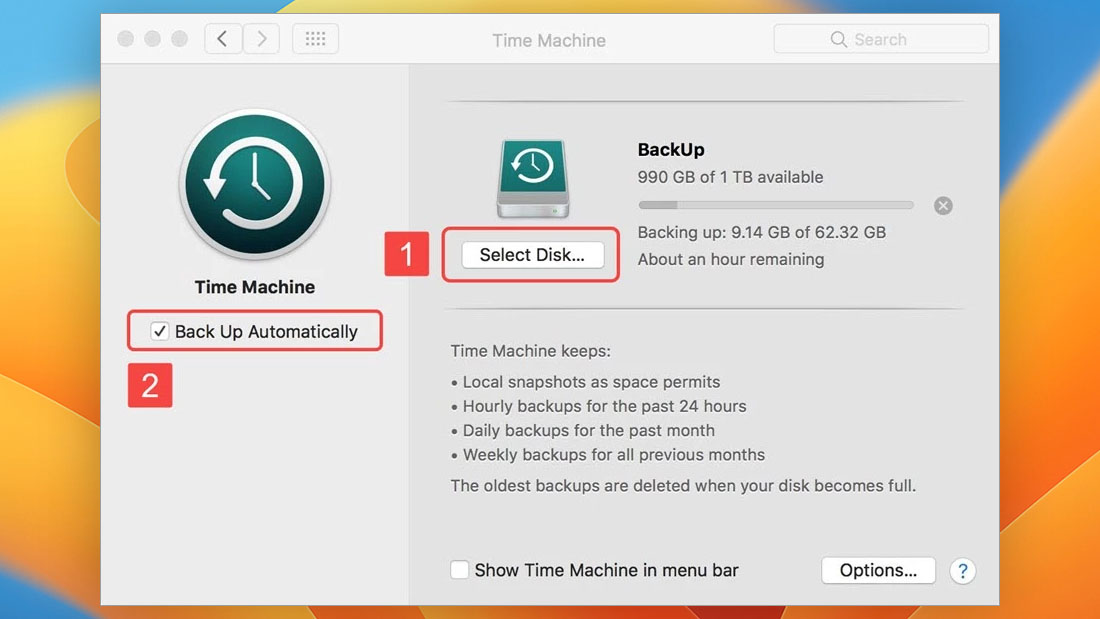
Task: Click 'Local snapshots as space permits' line
Action: click(x=591, y=382)
